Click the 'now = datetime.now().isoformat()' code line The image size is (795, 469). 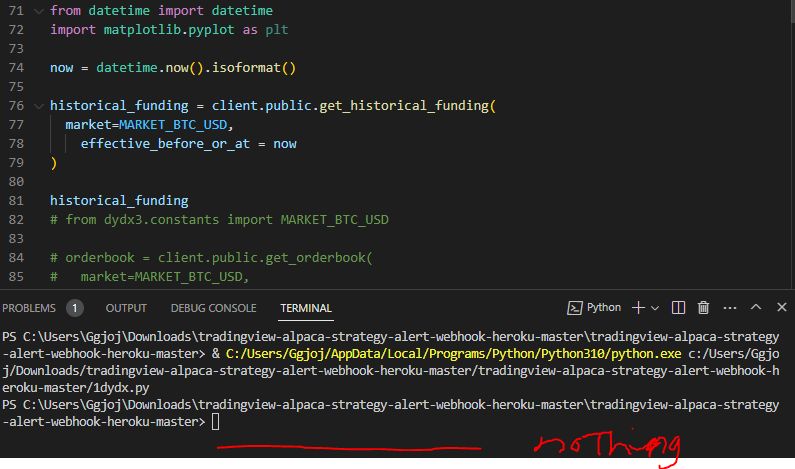[x=173, y=68]
